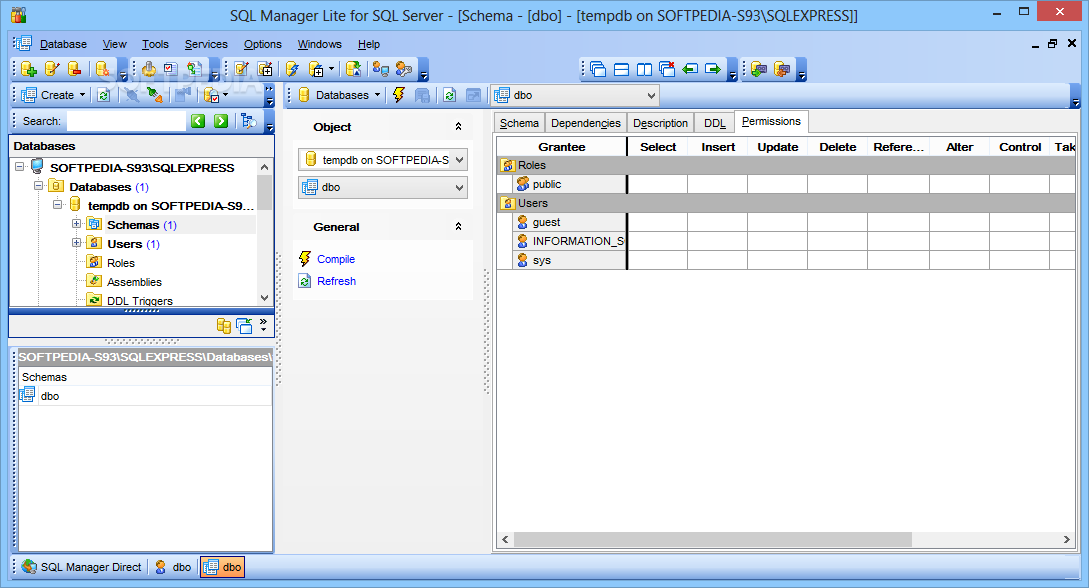Open the tempdb database dropdown in Object panel
The width and height of the screenshot is (1089, 588).
click(x=459, y=159)
